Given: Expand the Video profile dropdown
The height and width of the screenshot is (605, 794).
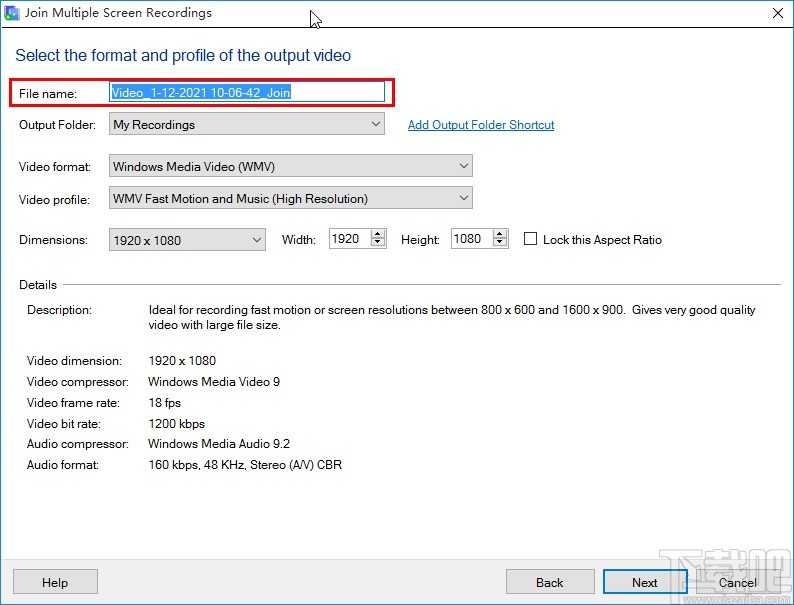Looking at the screenshot, I should (291, 198).
